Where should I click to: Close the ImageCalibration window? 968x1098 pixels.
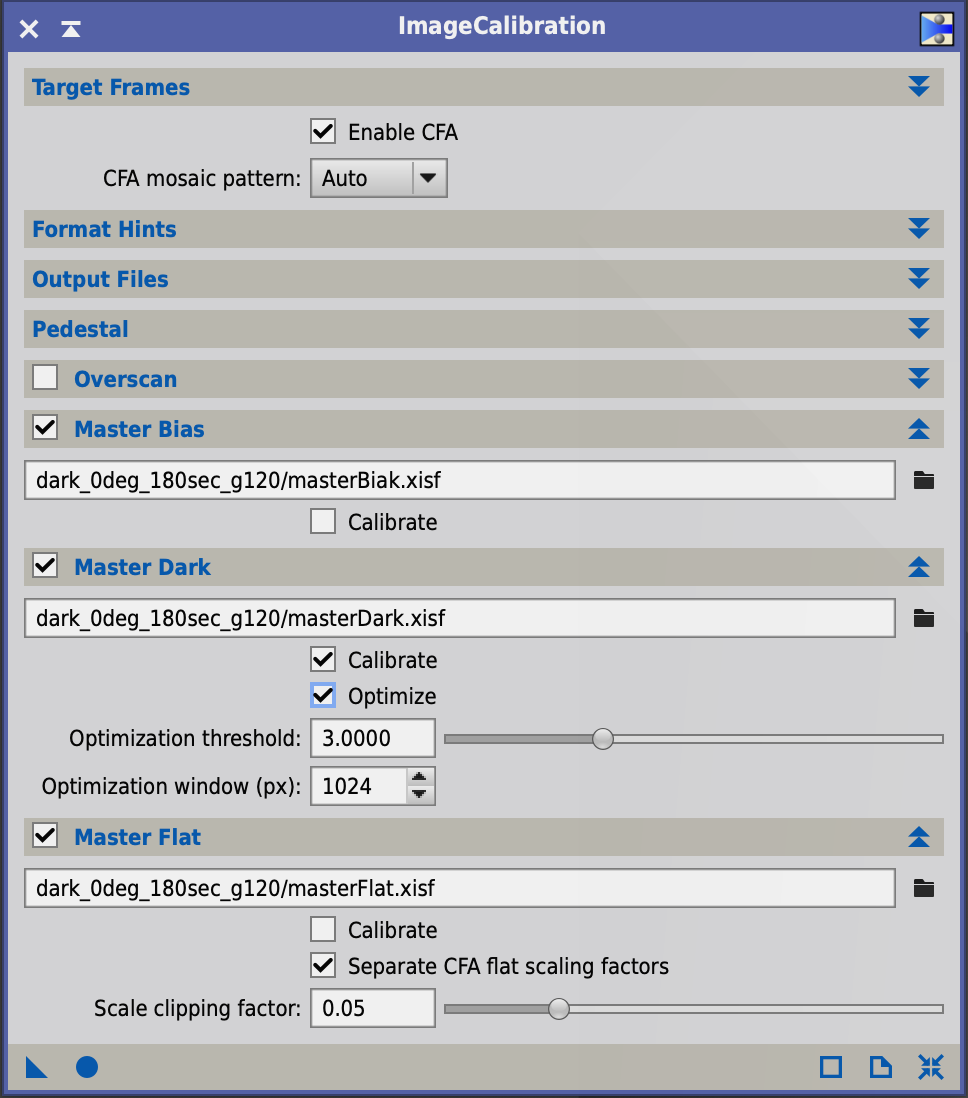point(29,29)
